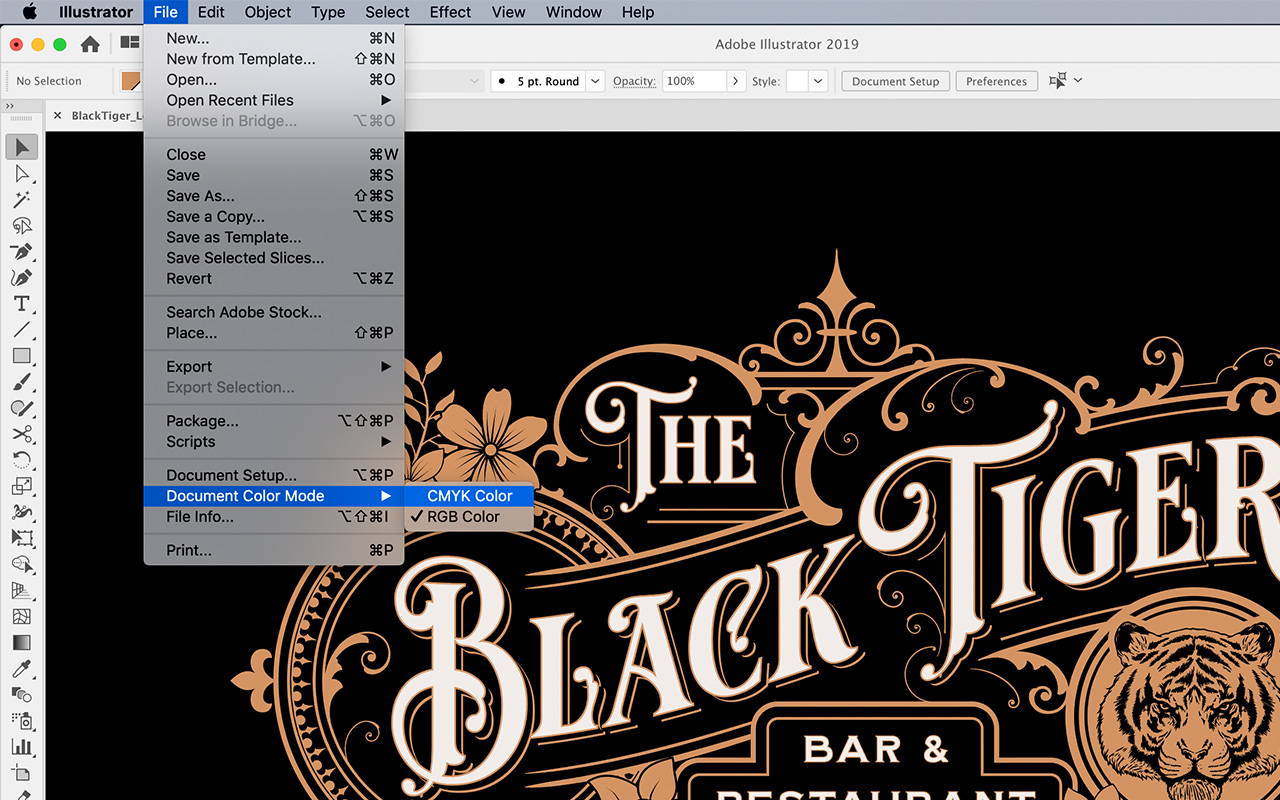Choose Save As from File menu
Image resolution: width=1280 pixels, height=800 pixels.
point(274,196)
